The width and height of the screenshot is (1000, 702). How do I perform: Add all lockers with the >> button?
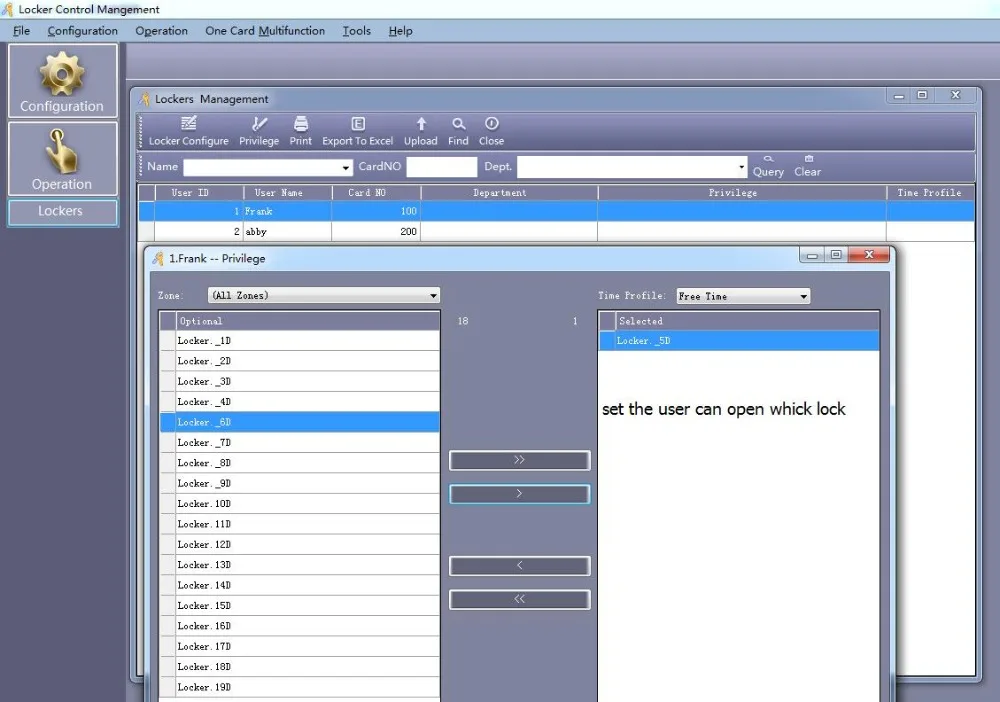pyautogui.click(x=519, y=460)
